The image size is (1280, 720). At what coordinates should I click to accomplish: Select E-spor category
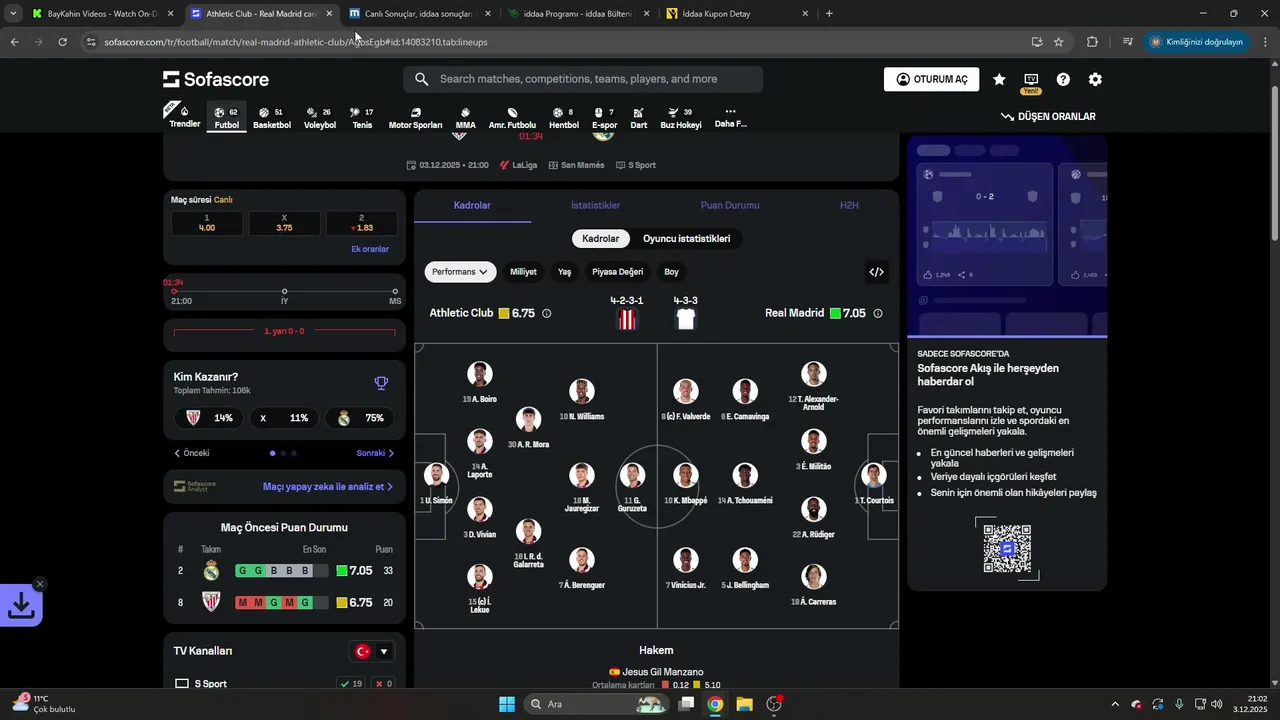click(604, 118)
